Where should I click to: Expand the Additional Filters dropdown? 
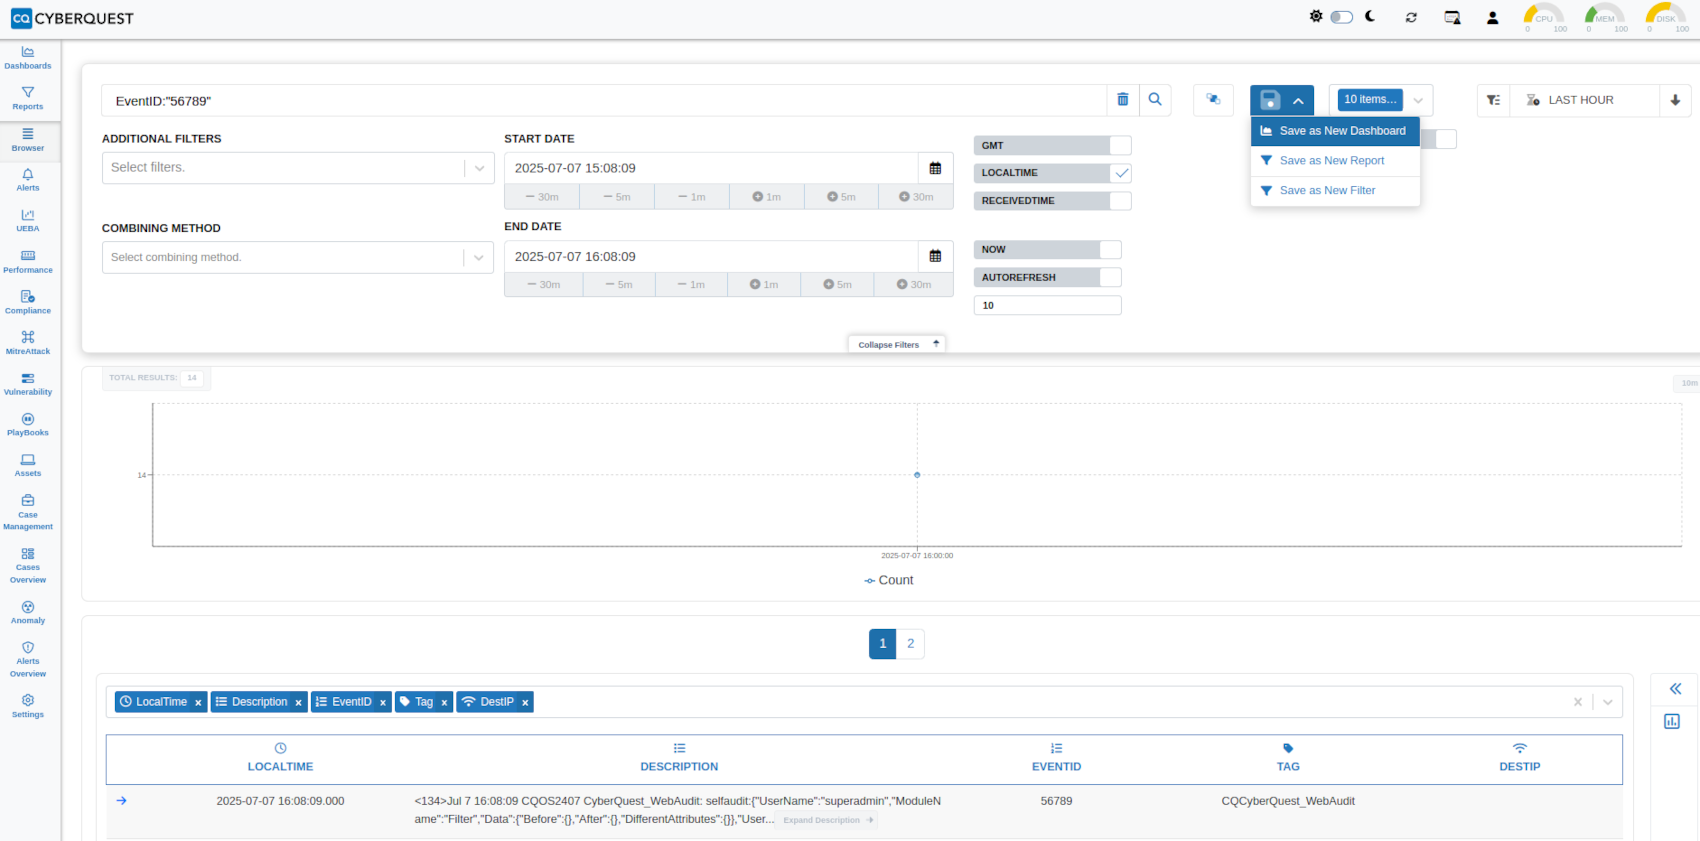click(x=479, y=168)
